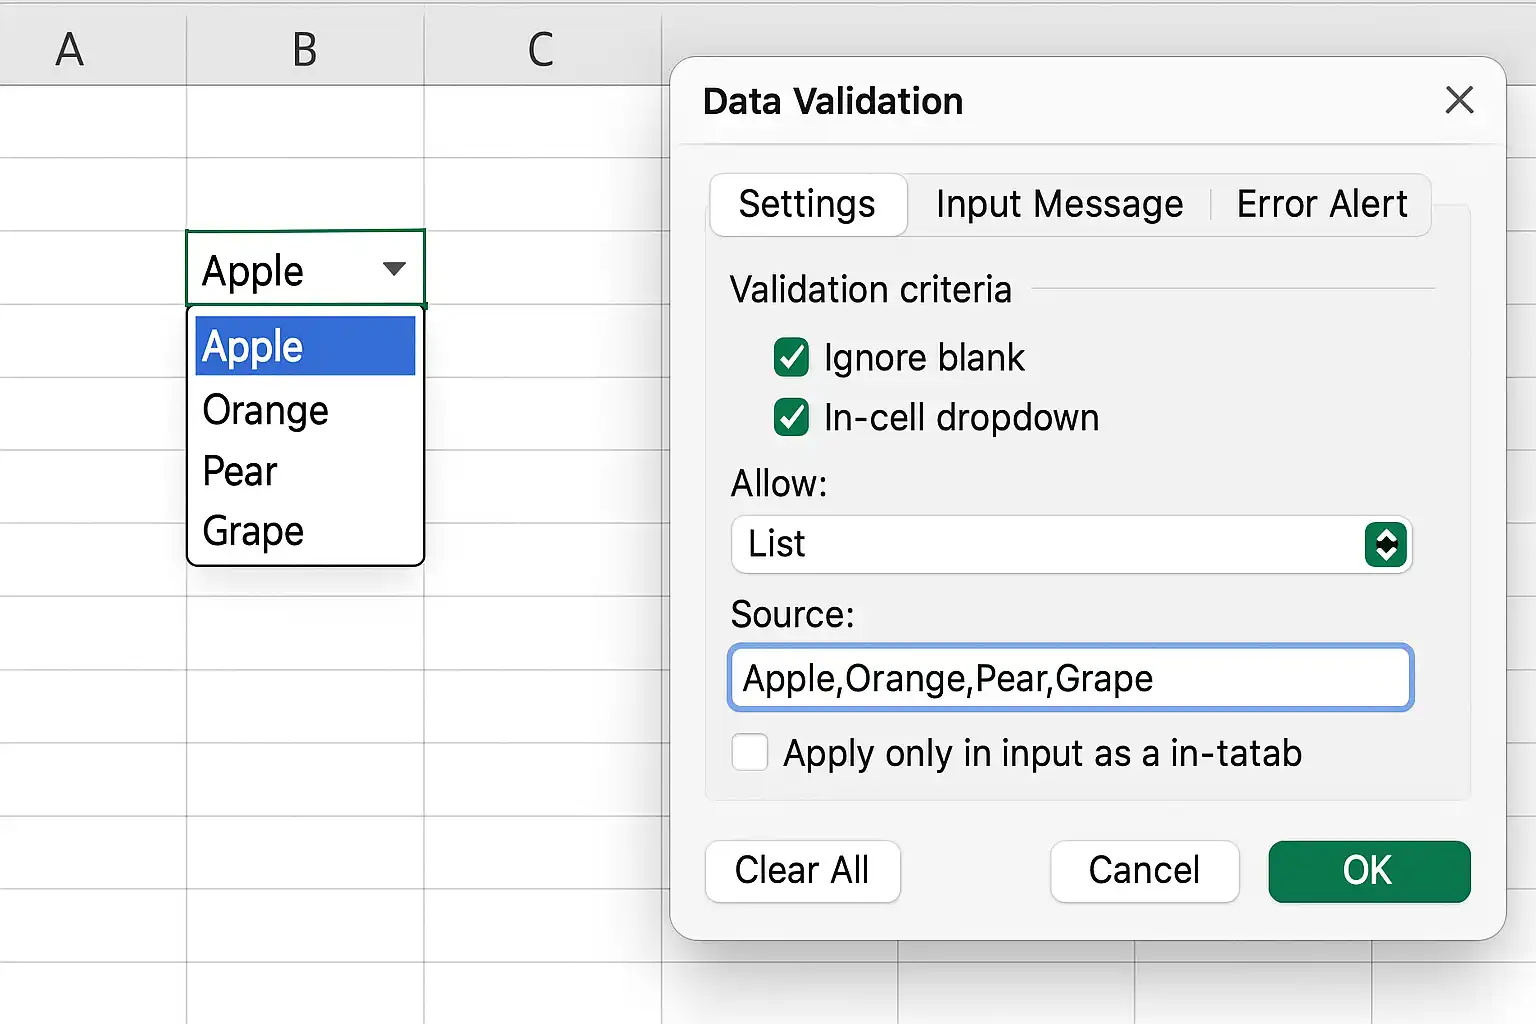Screen dimensions: 1536x1024
Task: Switch to the Input Message tab
Action: click(1059, 204)
